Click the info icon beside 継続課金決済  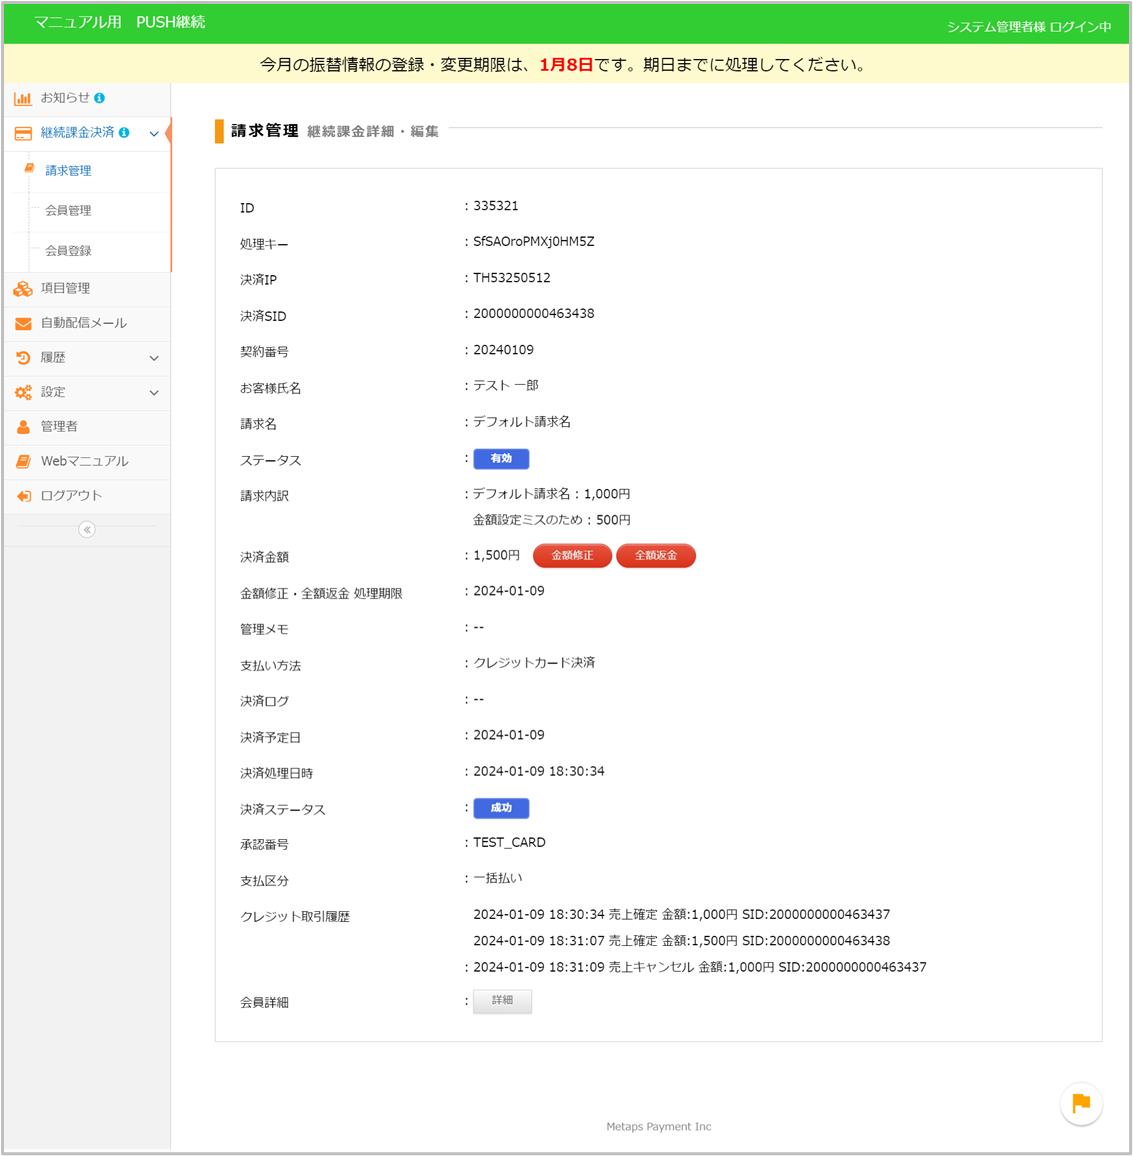[124, 133]
